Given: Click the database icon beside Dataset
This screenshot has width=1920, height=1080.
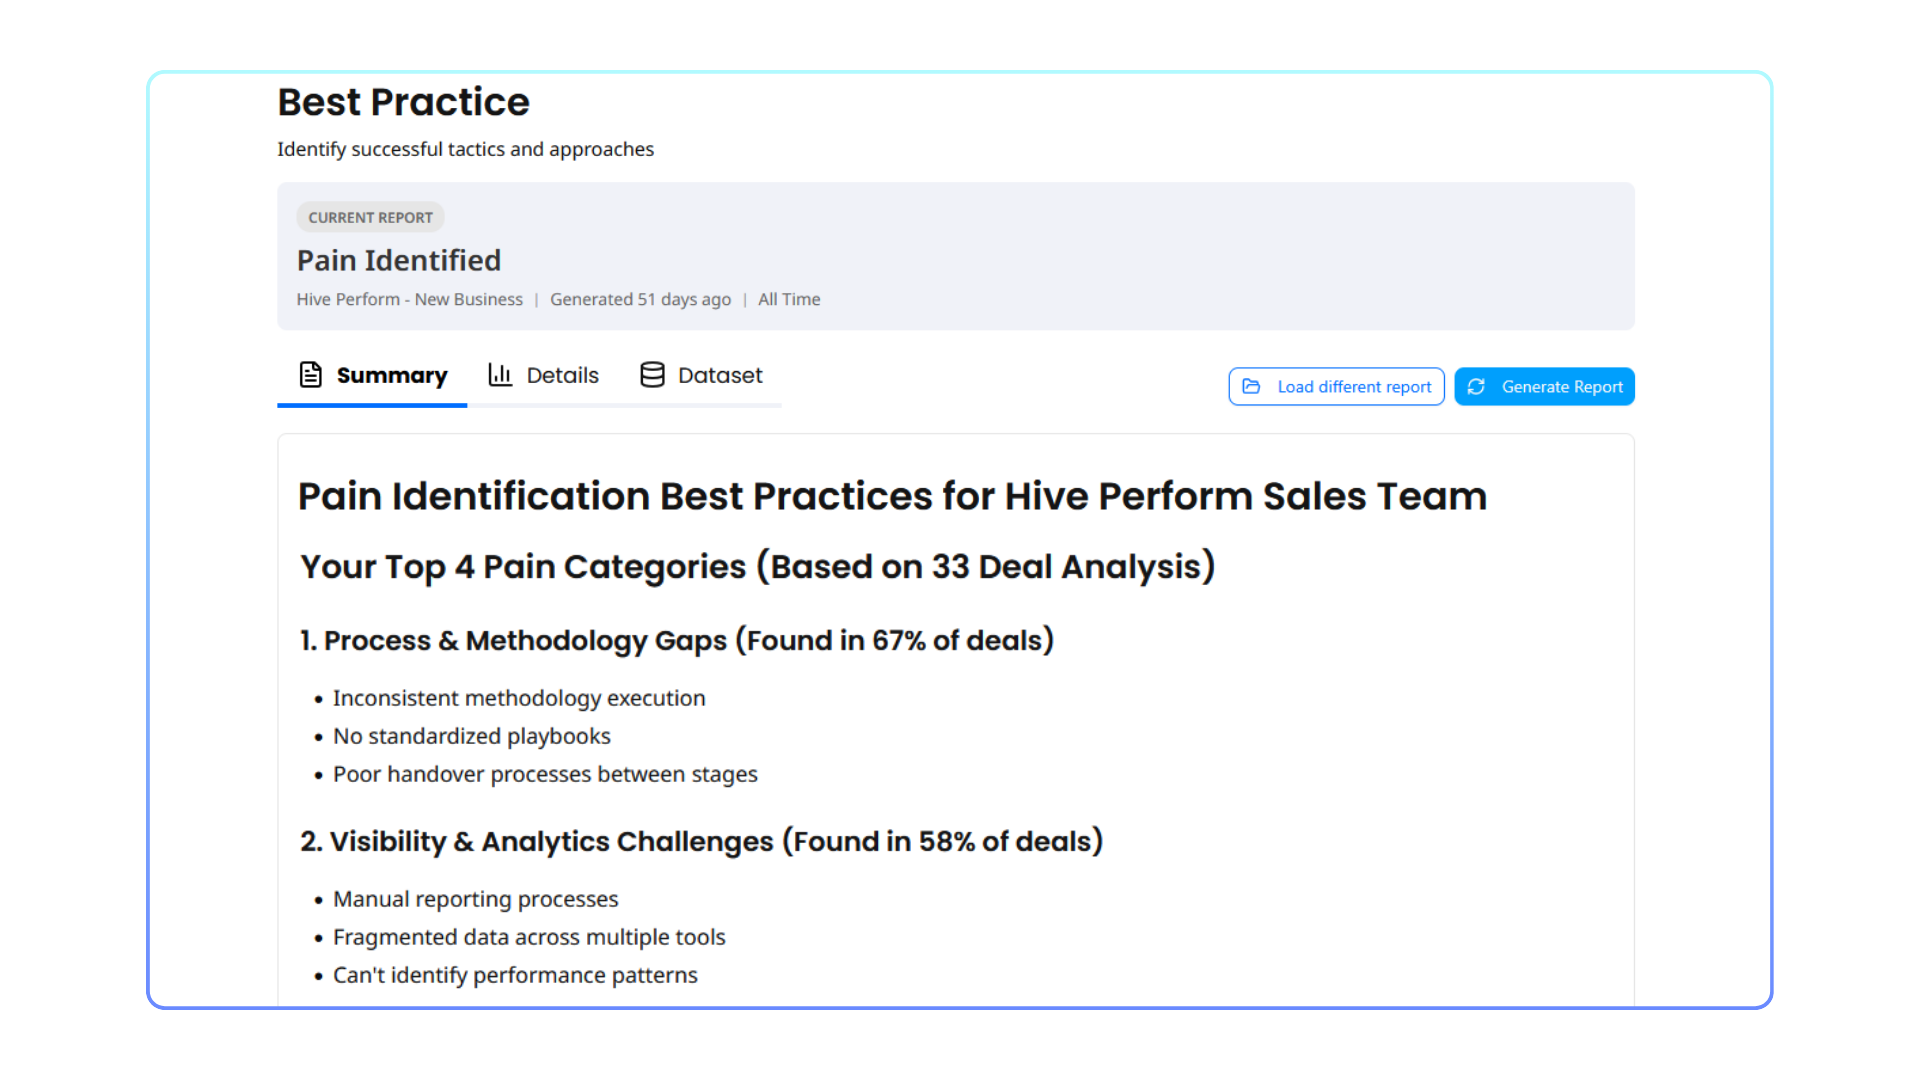Looking at the screenshot, I should 652,375.
